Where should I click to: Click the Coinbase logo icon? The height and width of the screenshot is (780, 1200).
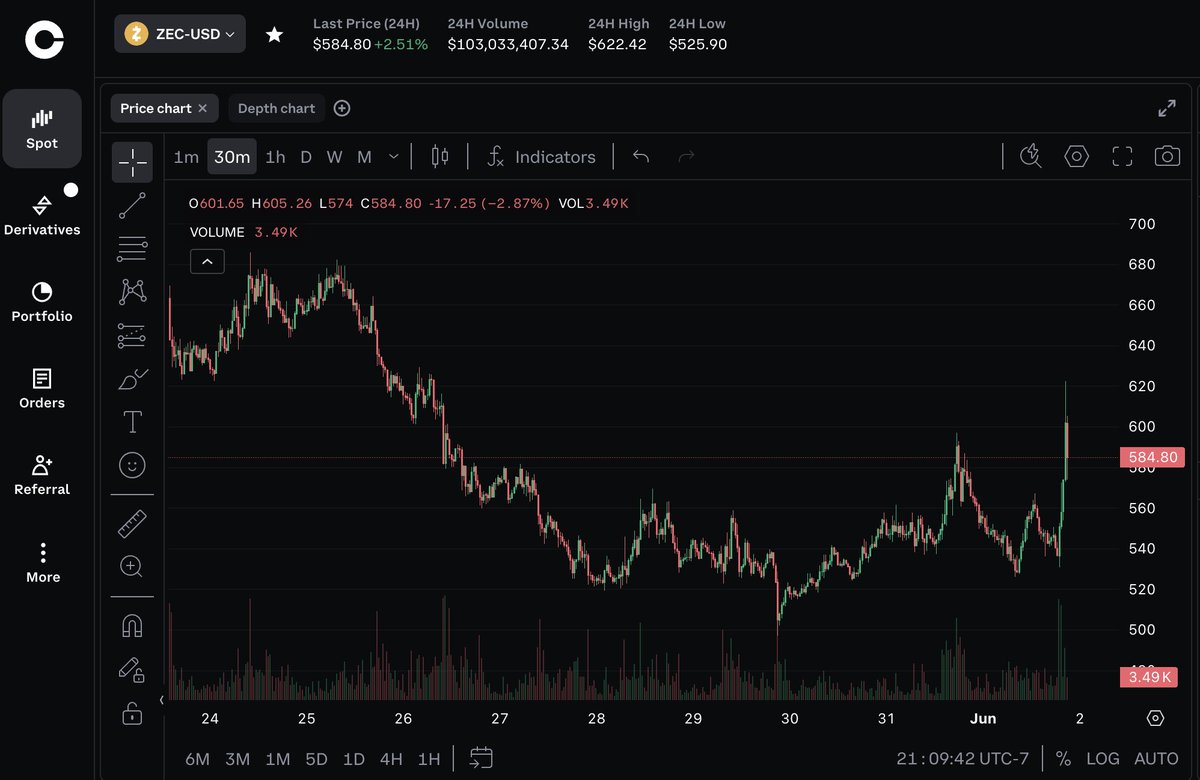pos(44,39)
